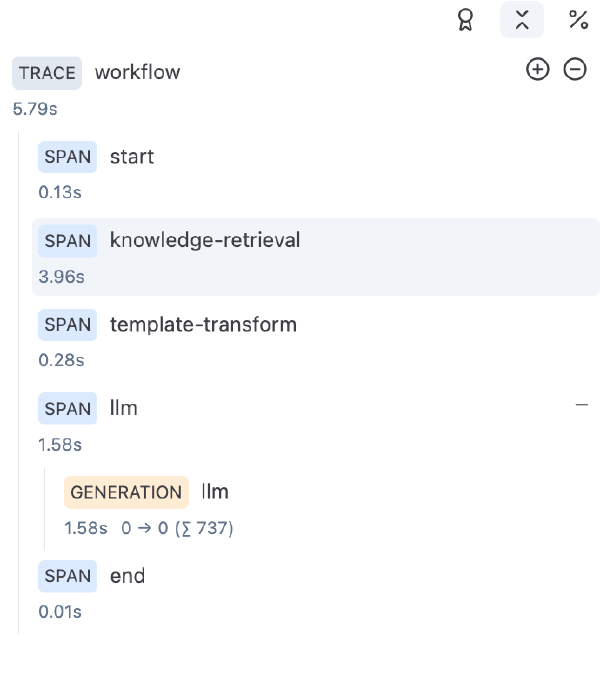Click the TRACE badge
The image size is (600, 689).
[x=47, y=73]
